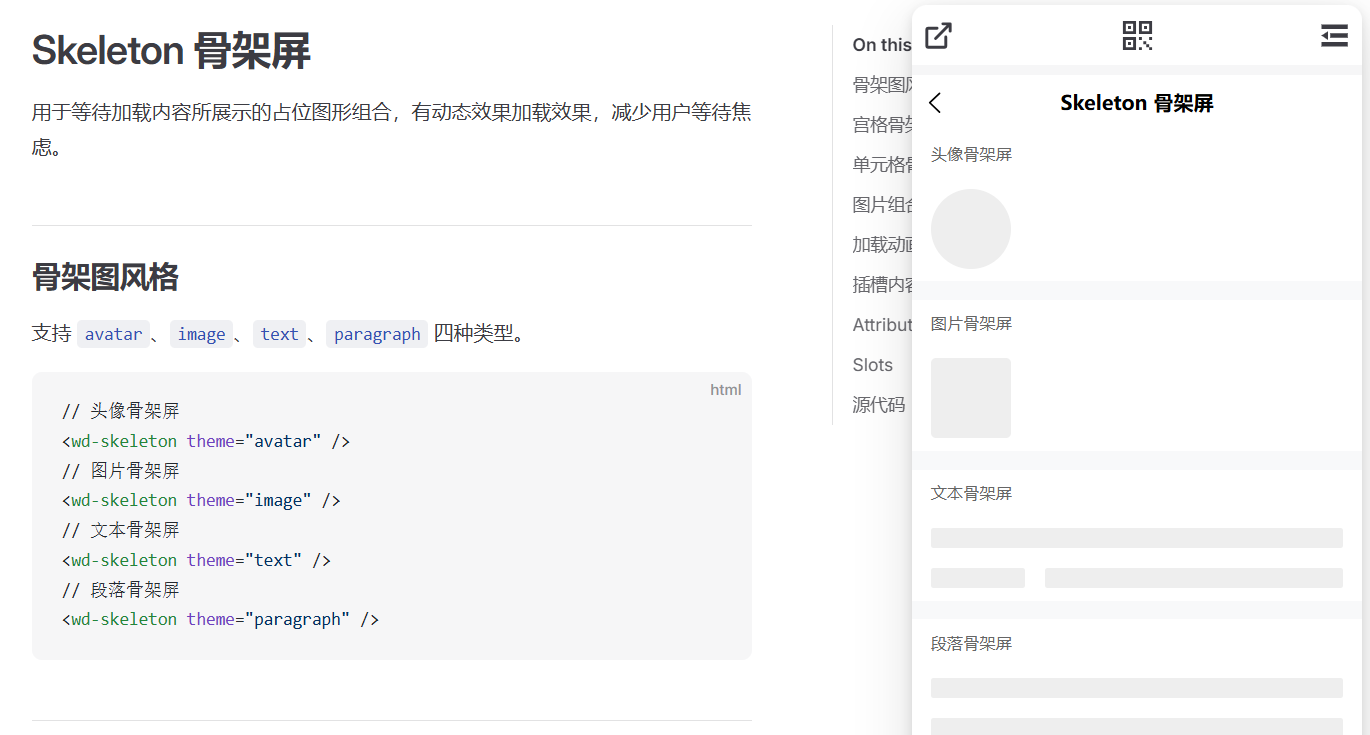Go to the Slots section
Image resolution: width=1370 pixels, height=735 pixels.
pos(871,364)
